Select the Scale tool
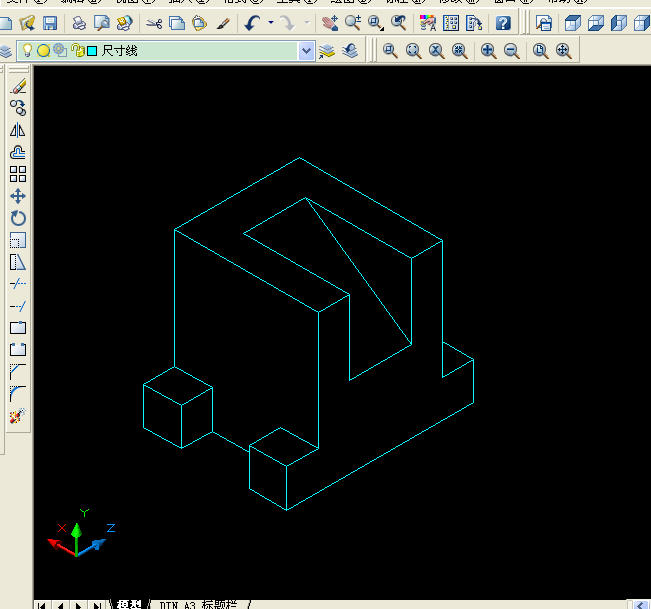This screenshot has width=651, height=609. coord(18,240)
